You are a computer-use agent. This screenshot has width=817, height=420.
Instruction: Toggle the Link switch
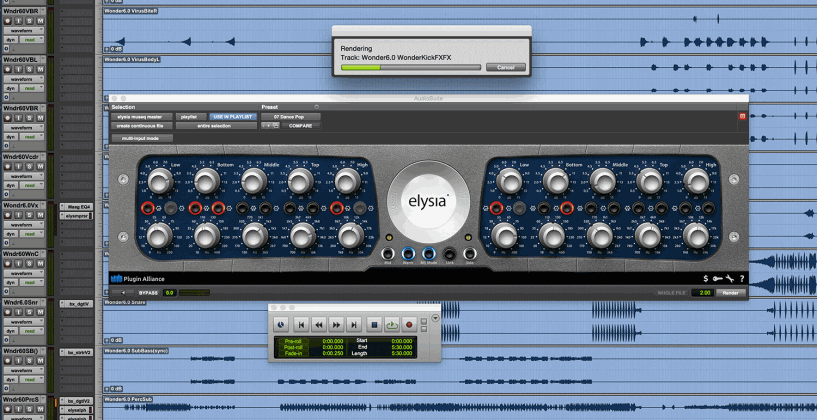pyautogui.click(x=449, y=254)
